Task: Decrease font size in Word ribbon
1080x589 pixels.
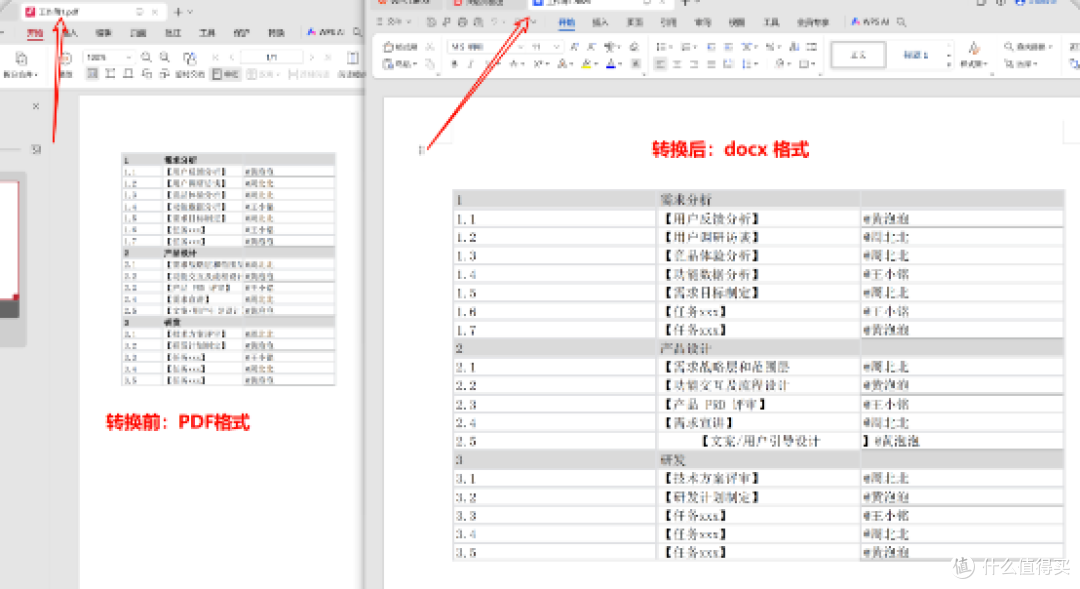Action: [591, 47]
